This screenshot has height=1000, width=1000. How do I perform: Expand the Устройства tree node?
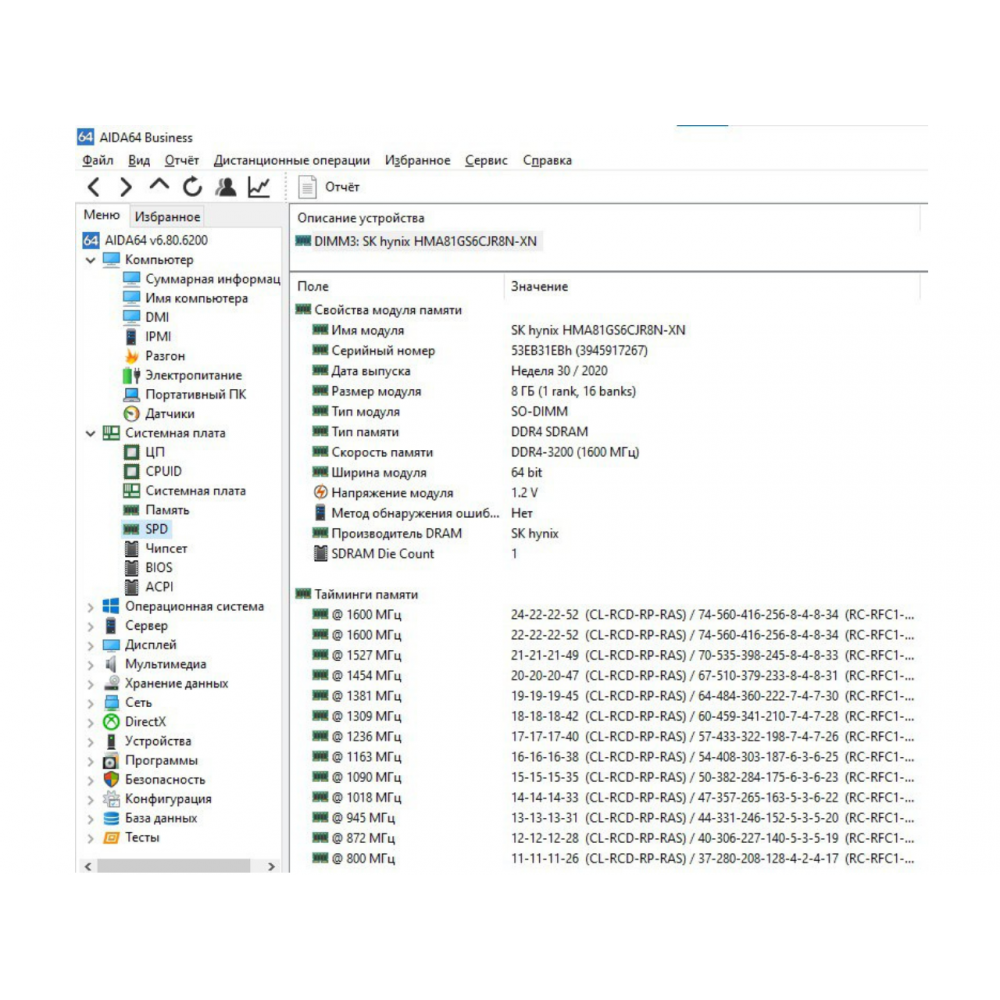(x=91, y=742)
